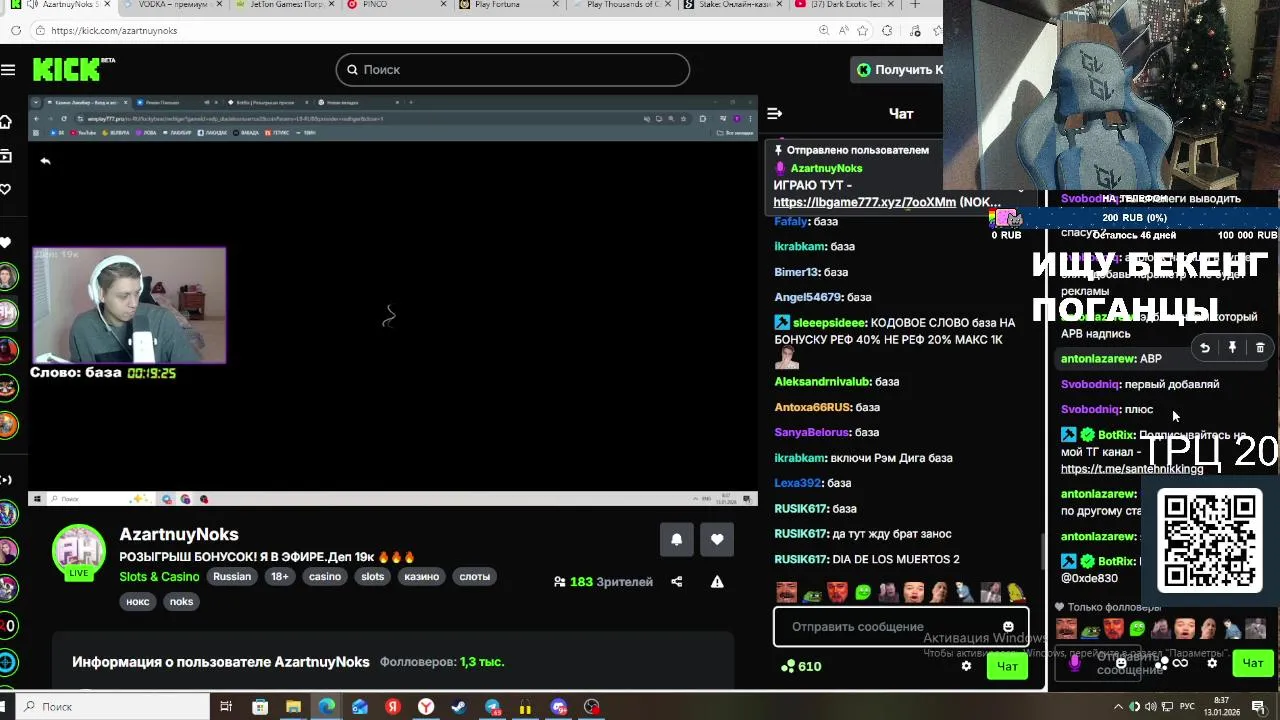Click the Отправить сообщение chat input
The height and width of the screenshot is (720, 1280).
click(x=900, y=627)
